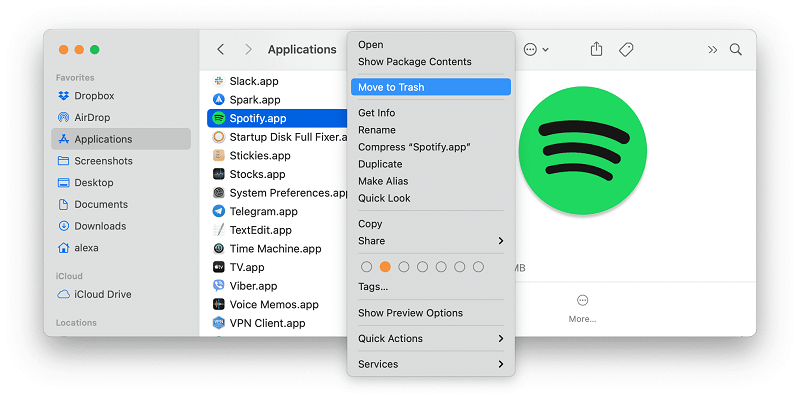The height and width of the screenshot is (394, 800).
Task: Choose Show Package Contents
Action: (x=431, y=62)
